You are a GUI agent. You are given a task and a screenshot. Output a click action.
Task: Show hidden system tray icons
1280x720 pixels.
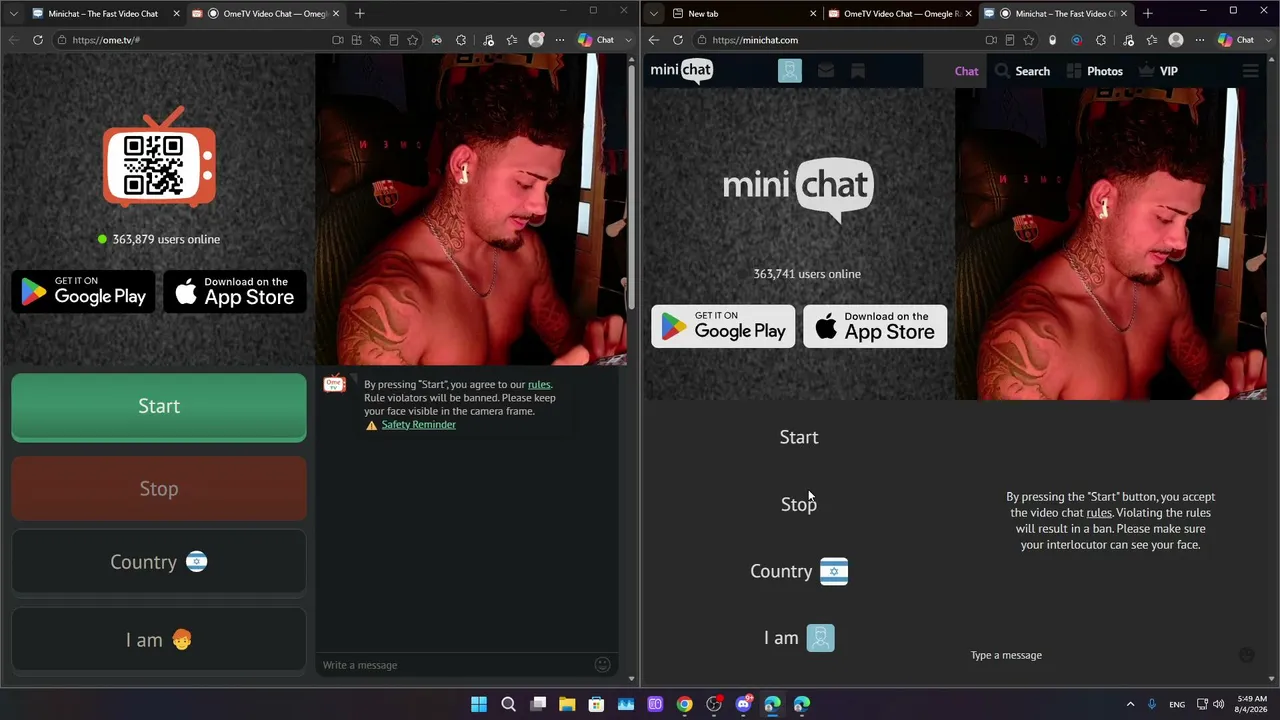[x=1130, y=704]
